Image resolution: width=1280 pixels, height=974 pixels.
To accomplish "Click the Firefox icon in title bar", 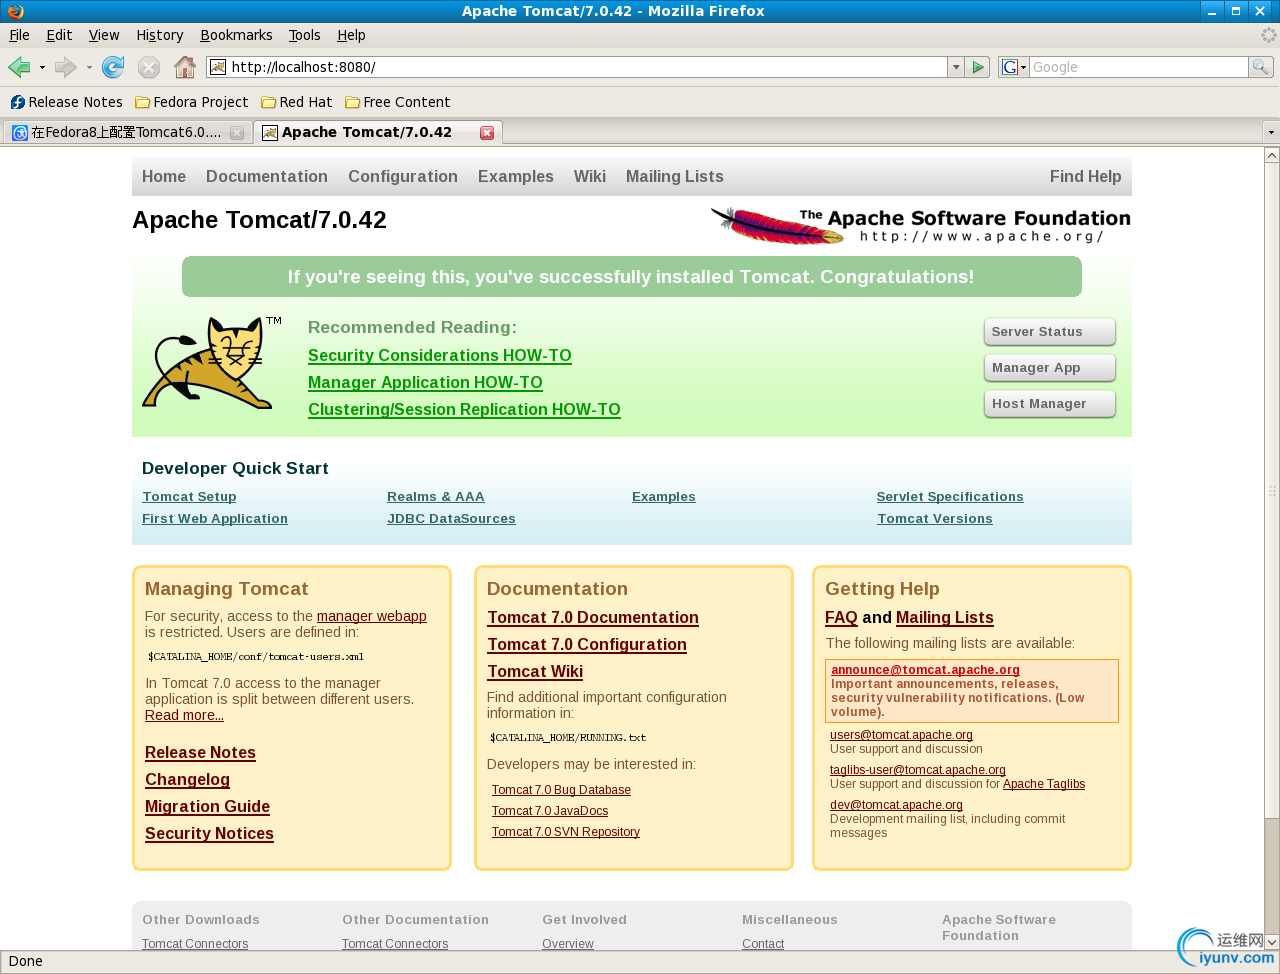I will [15, 11].
